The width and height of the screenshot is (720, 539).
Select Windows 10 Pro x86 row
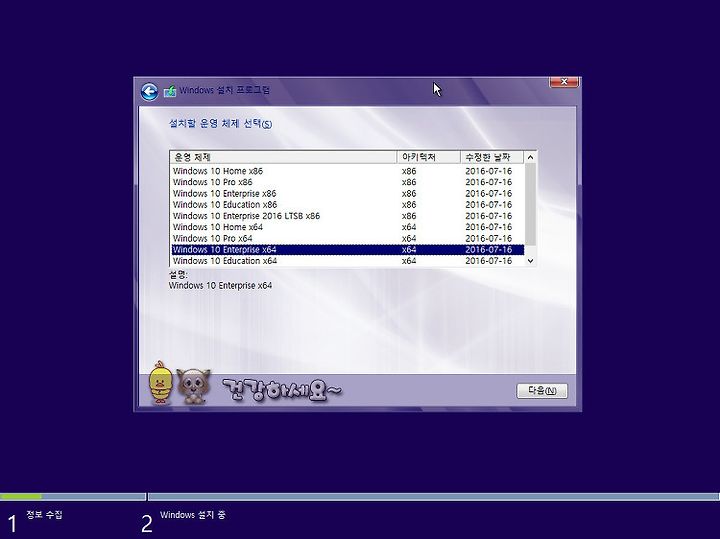pos(348,182)
